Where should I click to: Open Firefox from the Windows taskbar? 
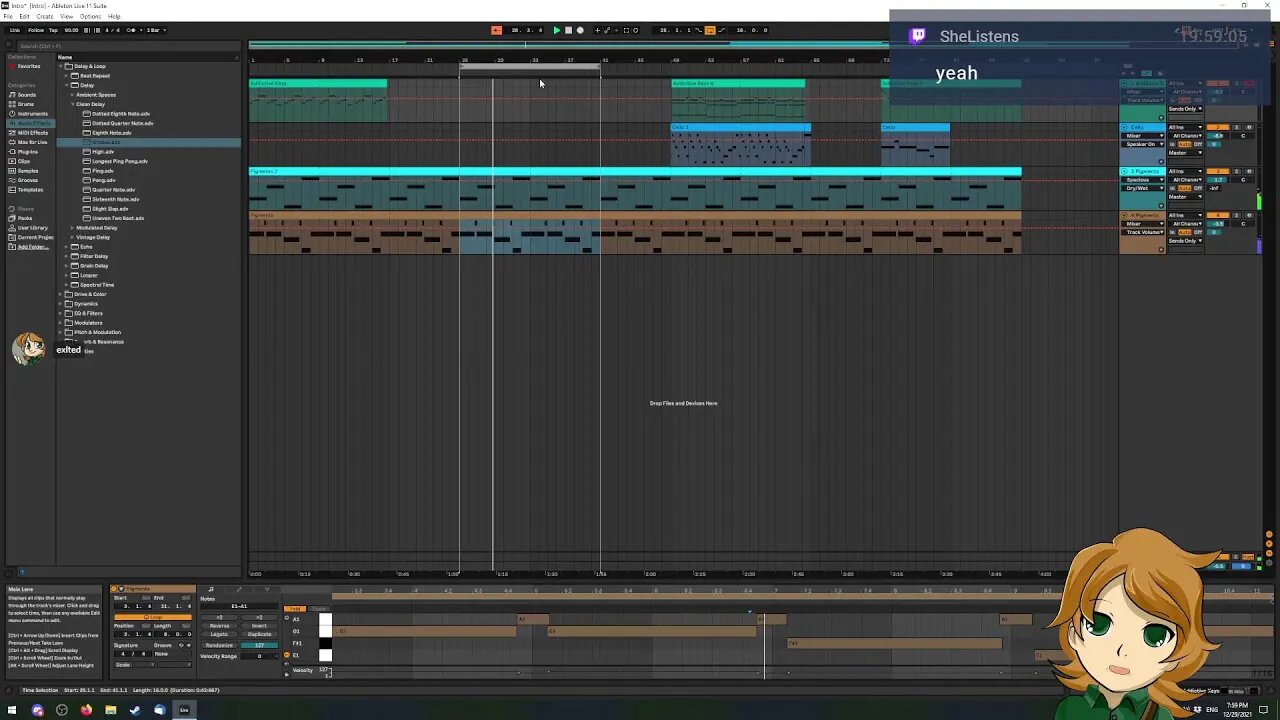click(x=86, y=710)
